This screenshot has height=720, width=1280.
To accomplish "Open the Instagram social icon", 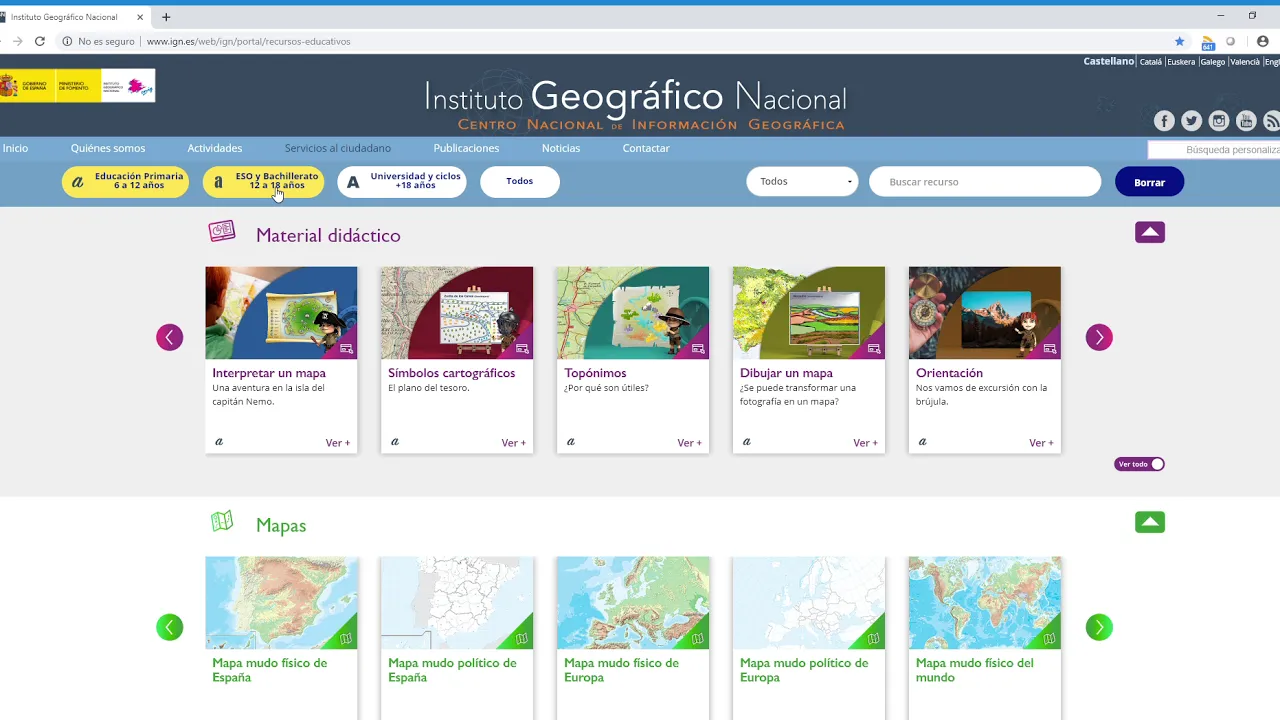I will pyautogui.click(x=1219, y=121).
